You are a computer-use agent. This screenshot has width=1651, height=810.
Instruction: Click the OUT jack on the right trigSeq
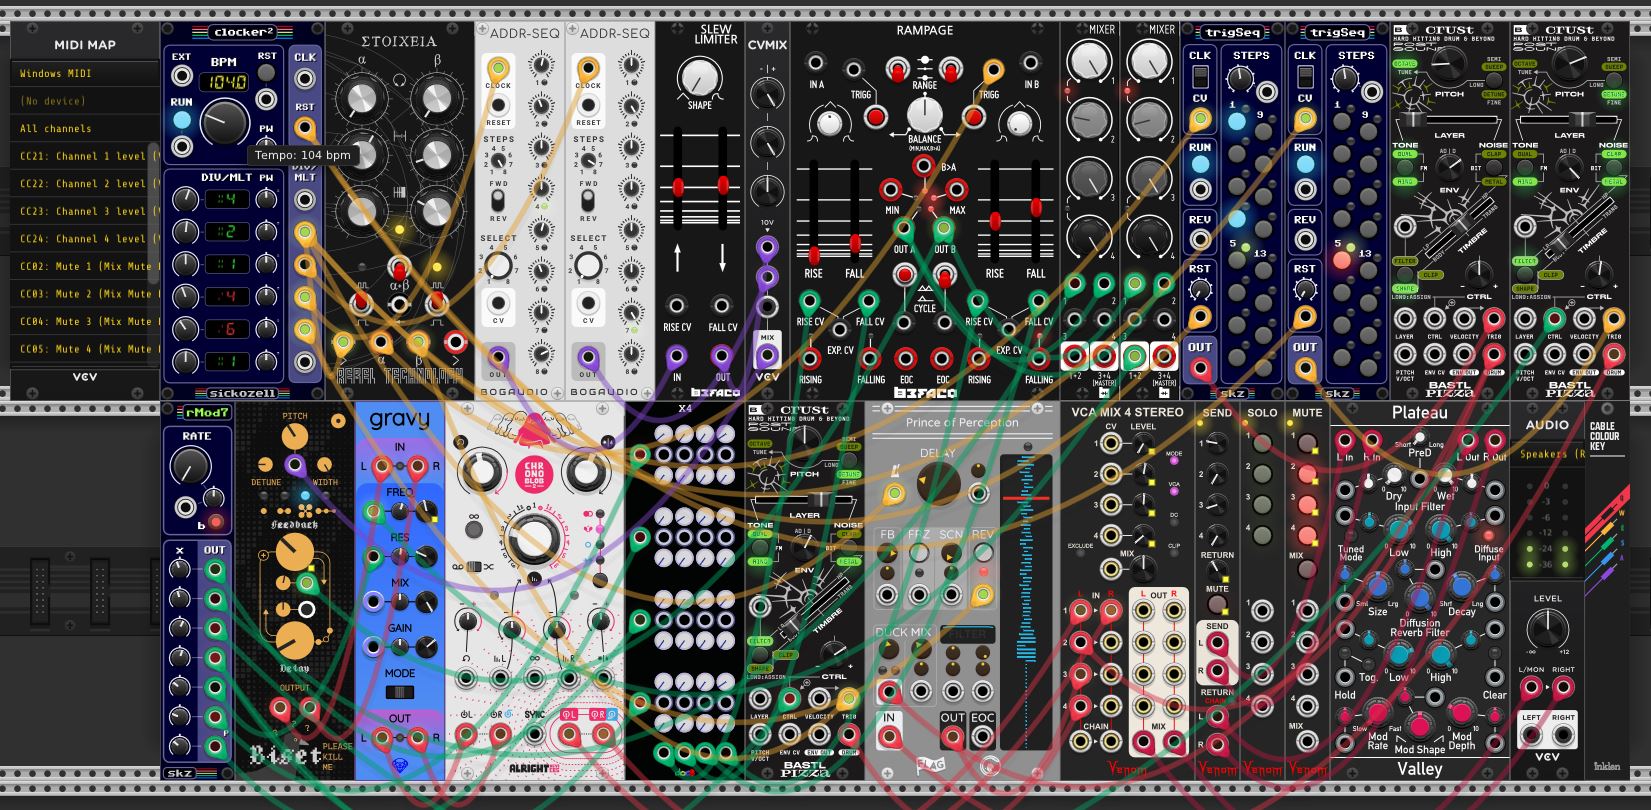(1304, 369)
